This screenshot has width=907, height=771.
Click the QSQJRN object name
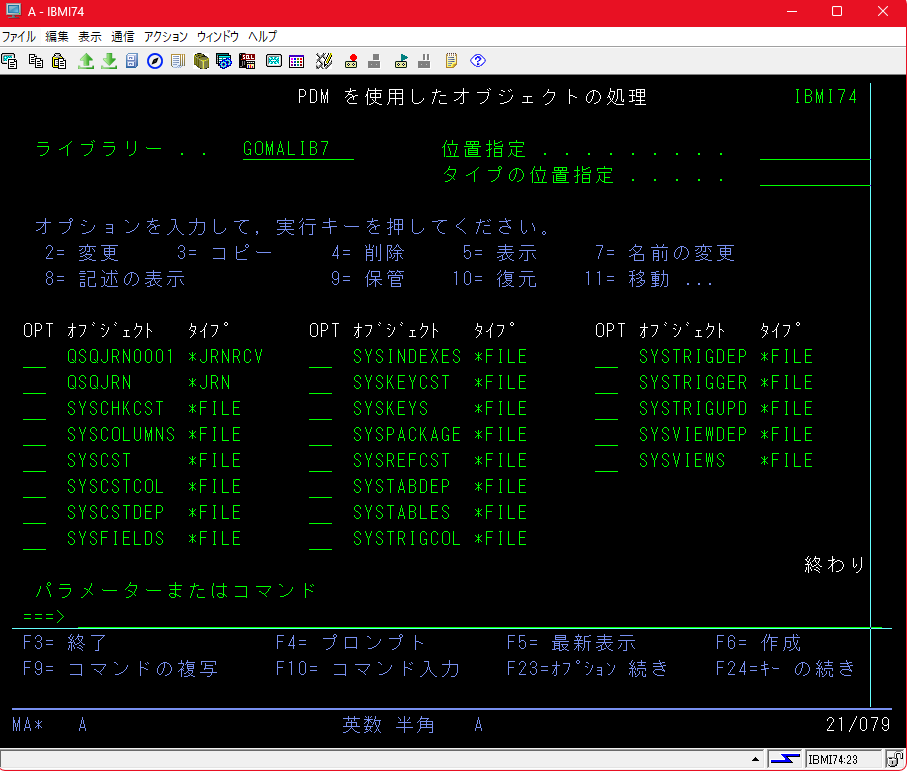click(x=99, y=382)
